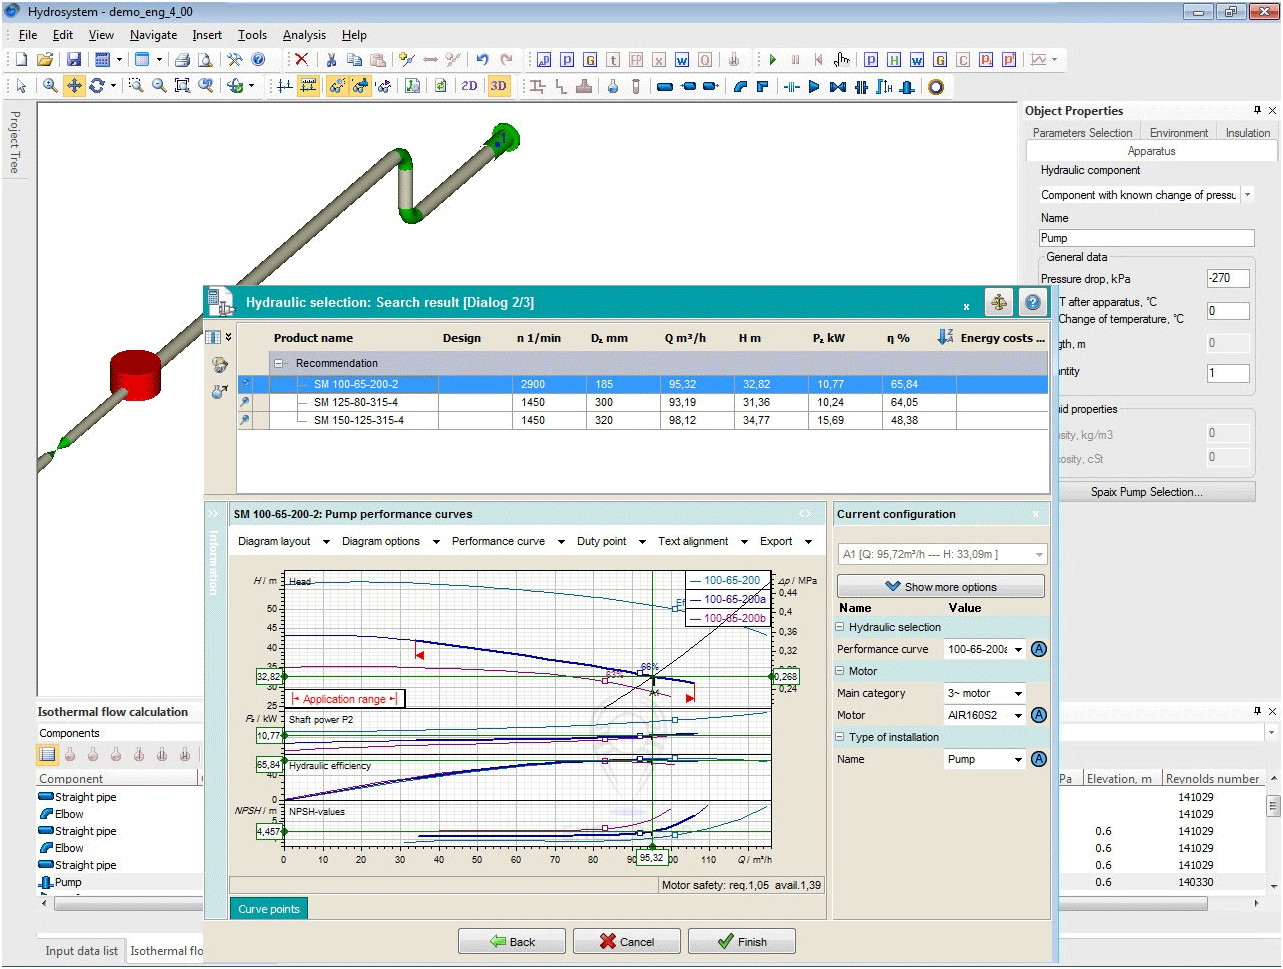
Task: Run the flow calculation with the green play arrow
Action: point(772,59)
